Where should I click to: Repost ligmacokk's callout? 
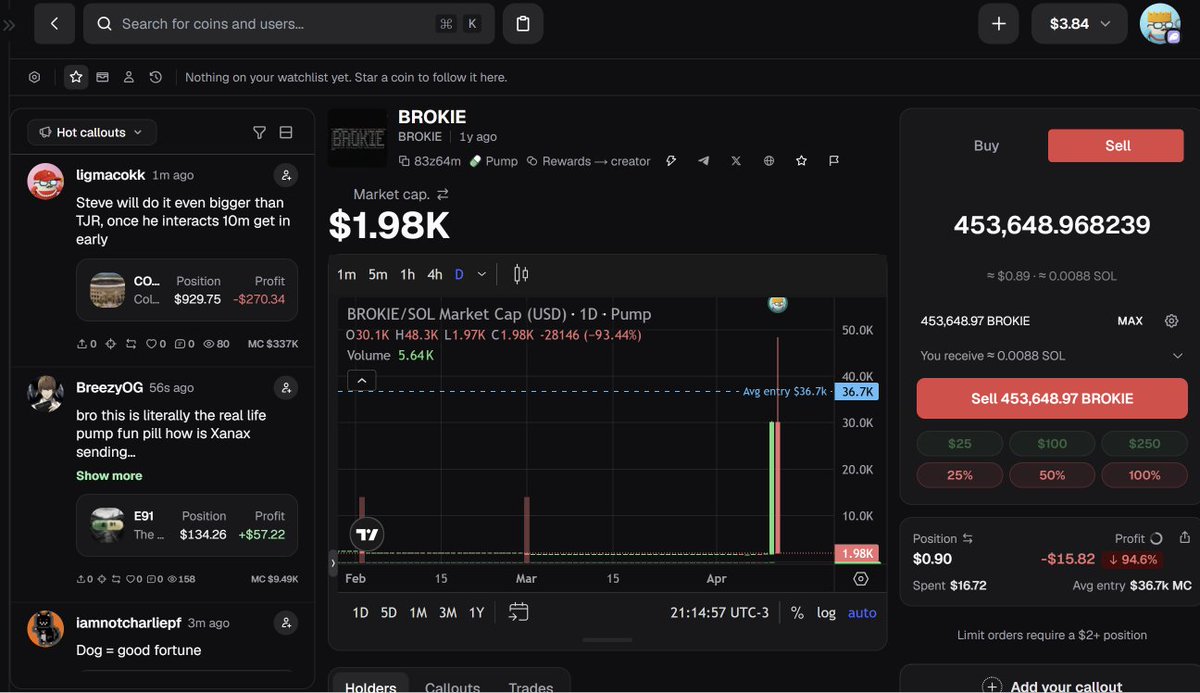point(129,344)
